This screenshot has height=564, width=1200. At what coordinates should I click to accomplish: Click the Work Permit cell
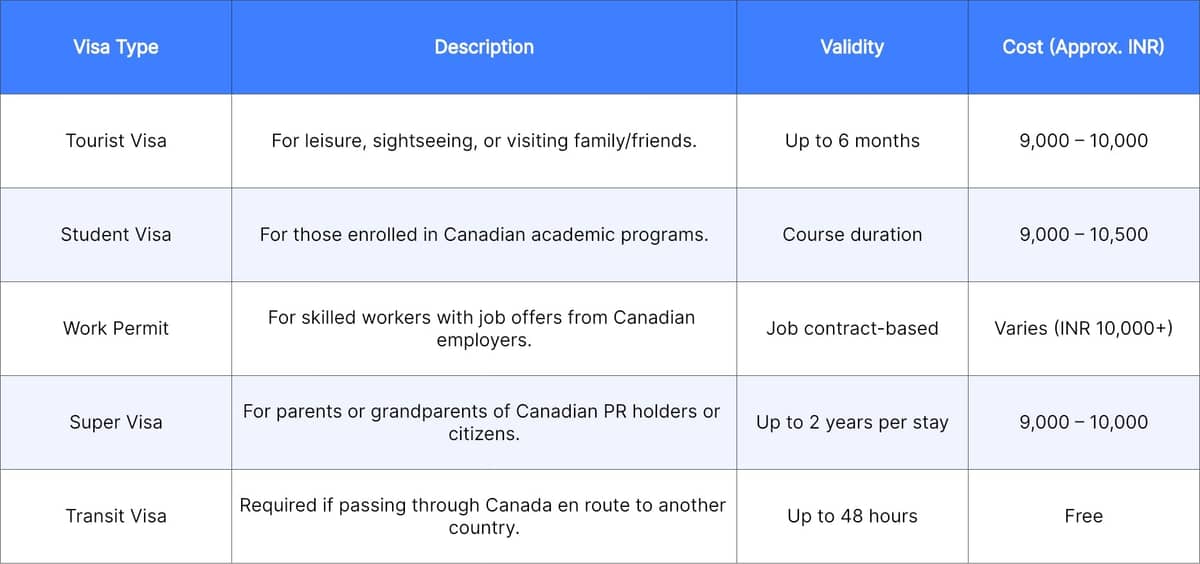click(x=116, y=328)
